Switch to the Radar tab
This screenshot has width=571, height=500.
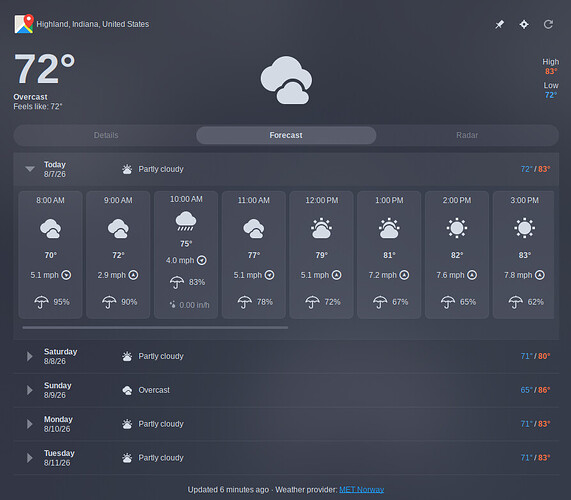(x=467, y=135)
